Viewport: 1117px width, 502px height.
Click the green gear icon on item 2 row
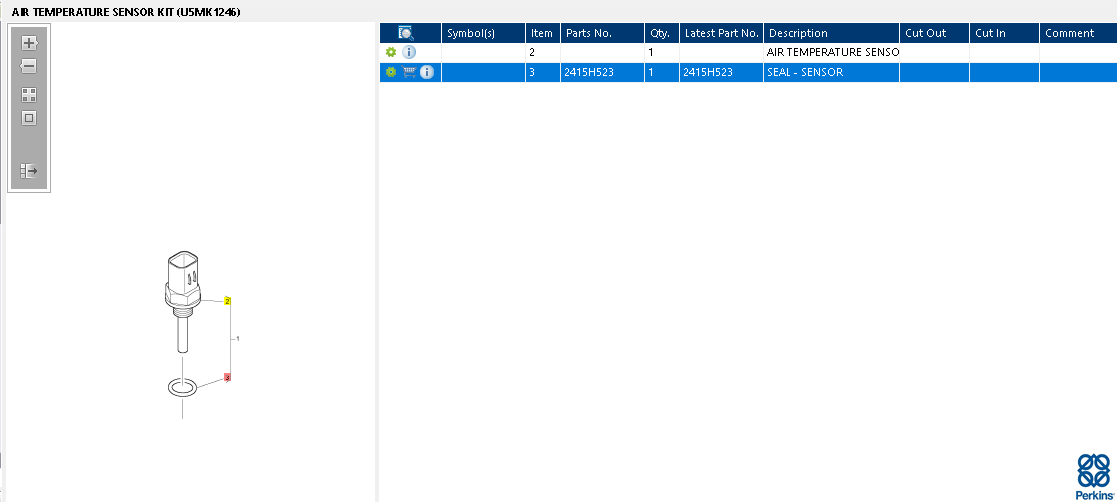[390, 53]
